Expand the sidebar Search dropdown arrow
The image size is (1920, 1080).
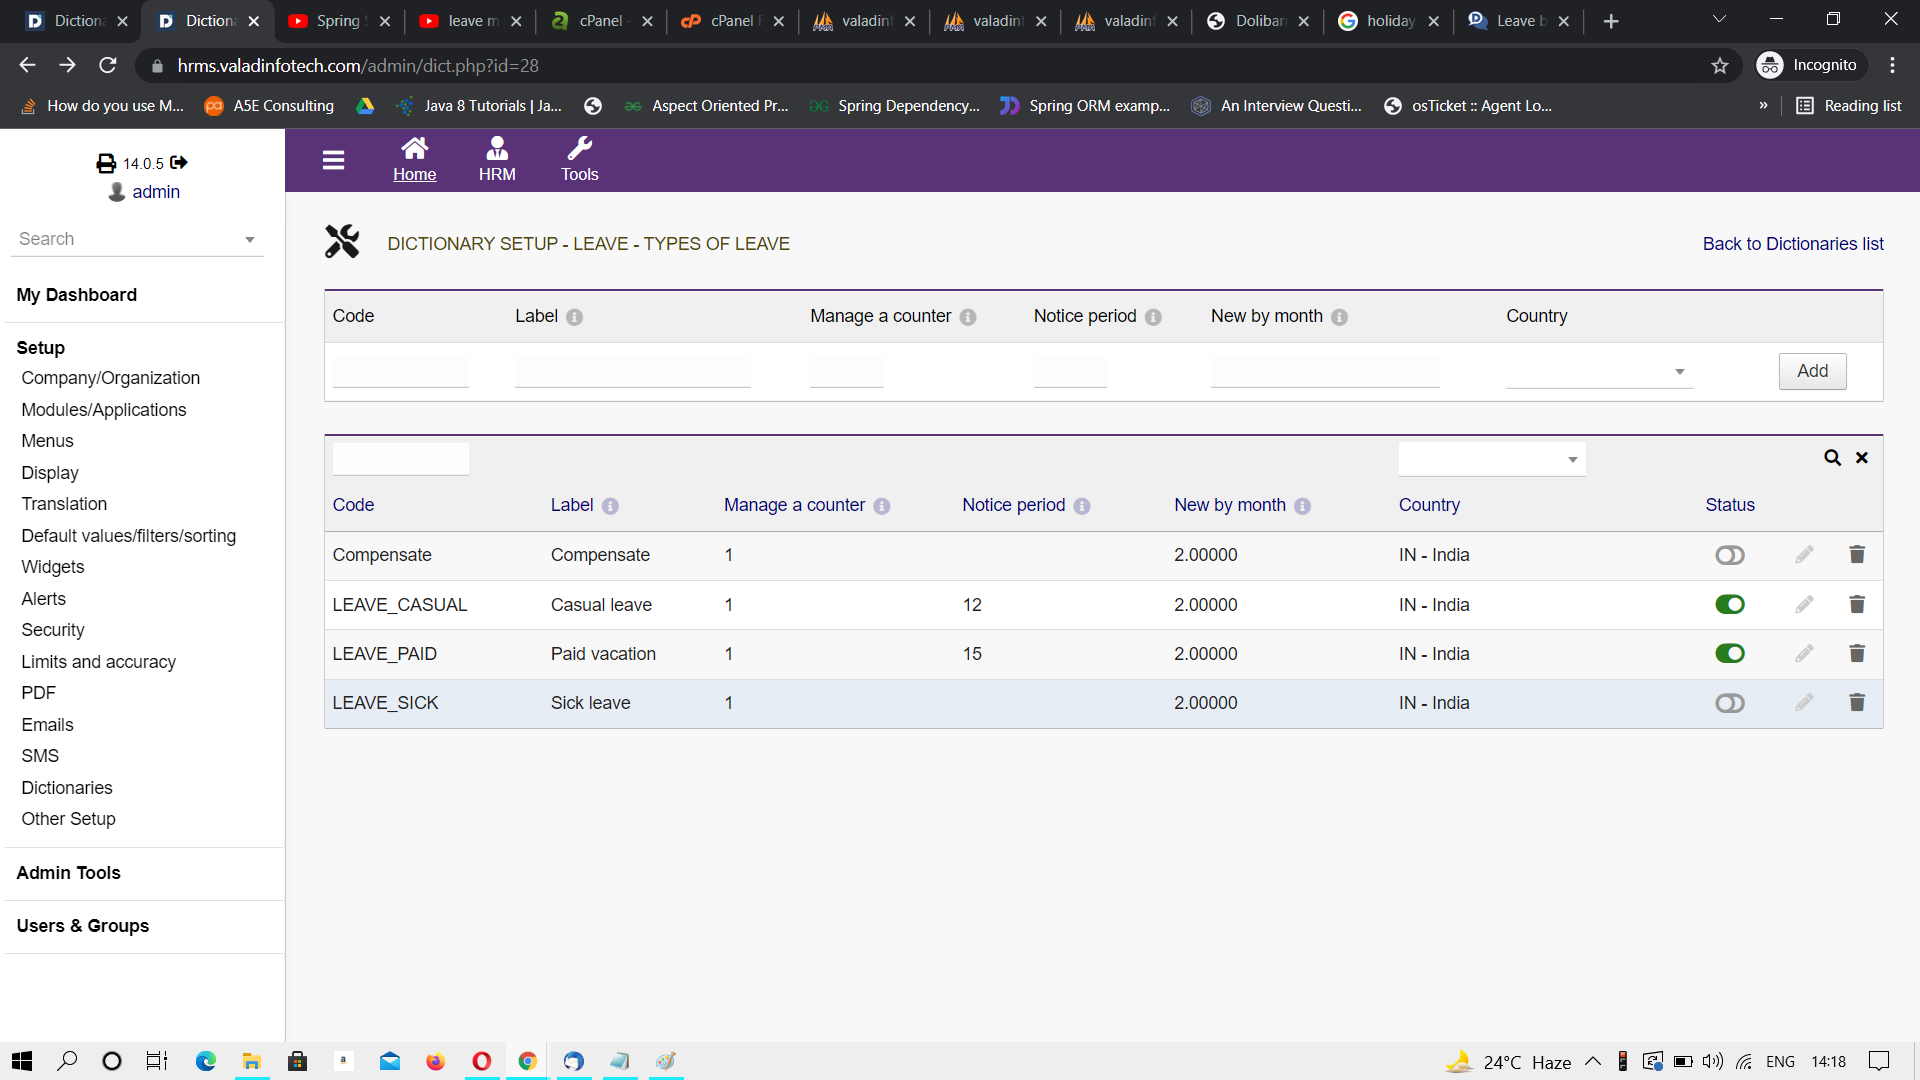(250, 240)
